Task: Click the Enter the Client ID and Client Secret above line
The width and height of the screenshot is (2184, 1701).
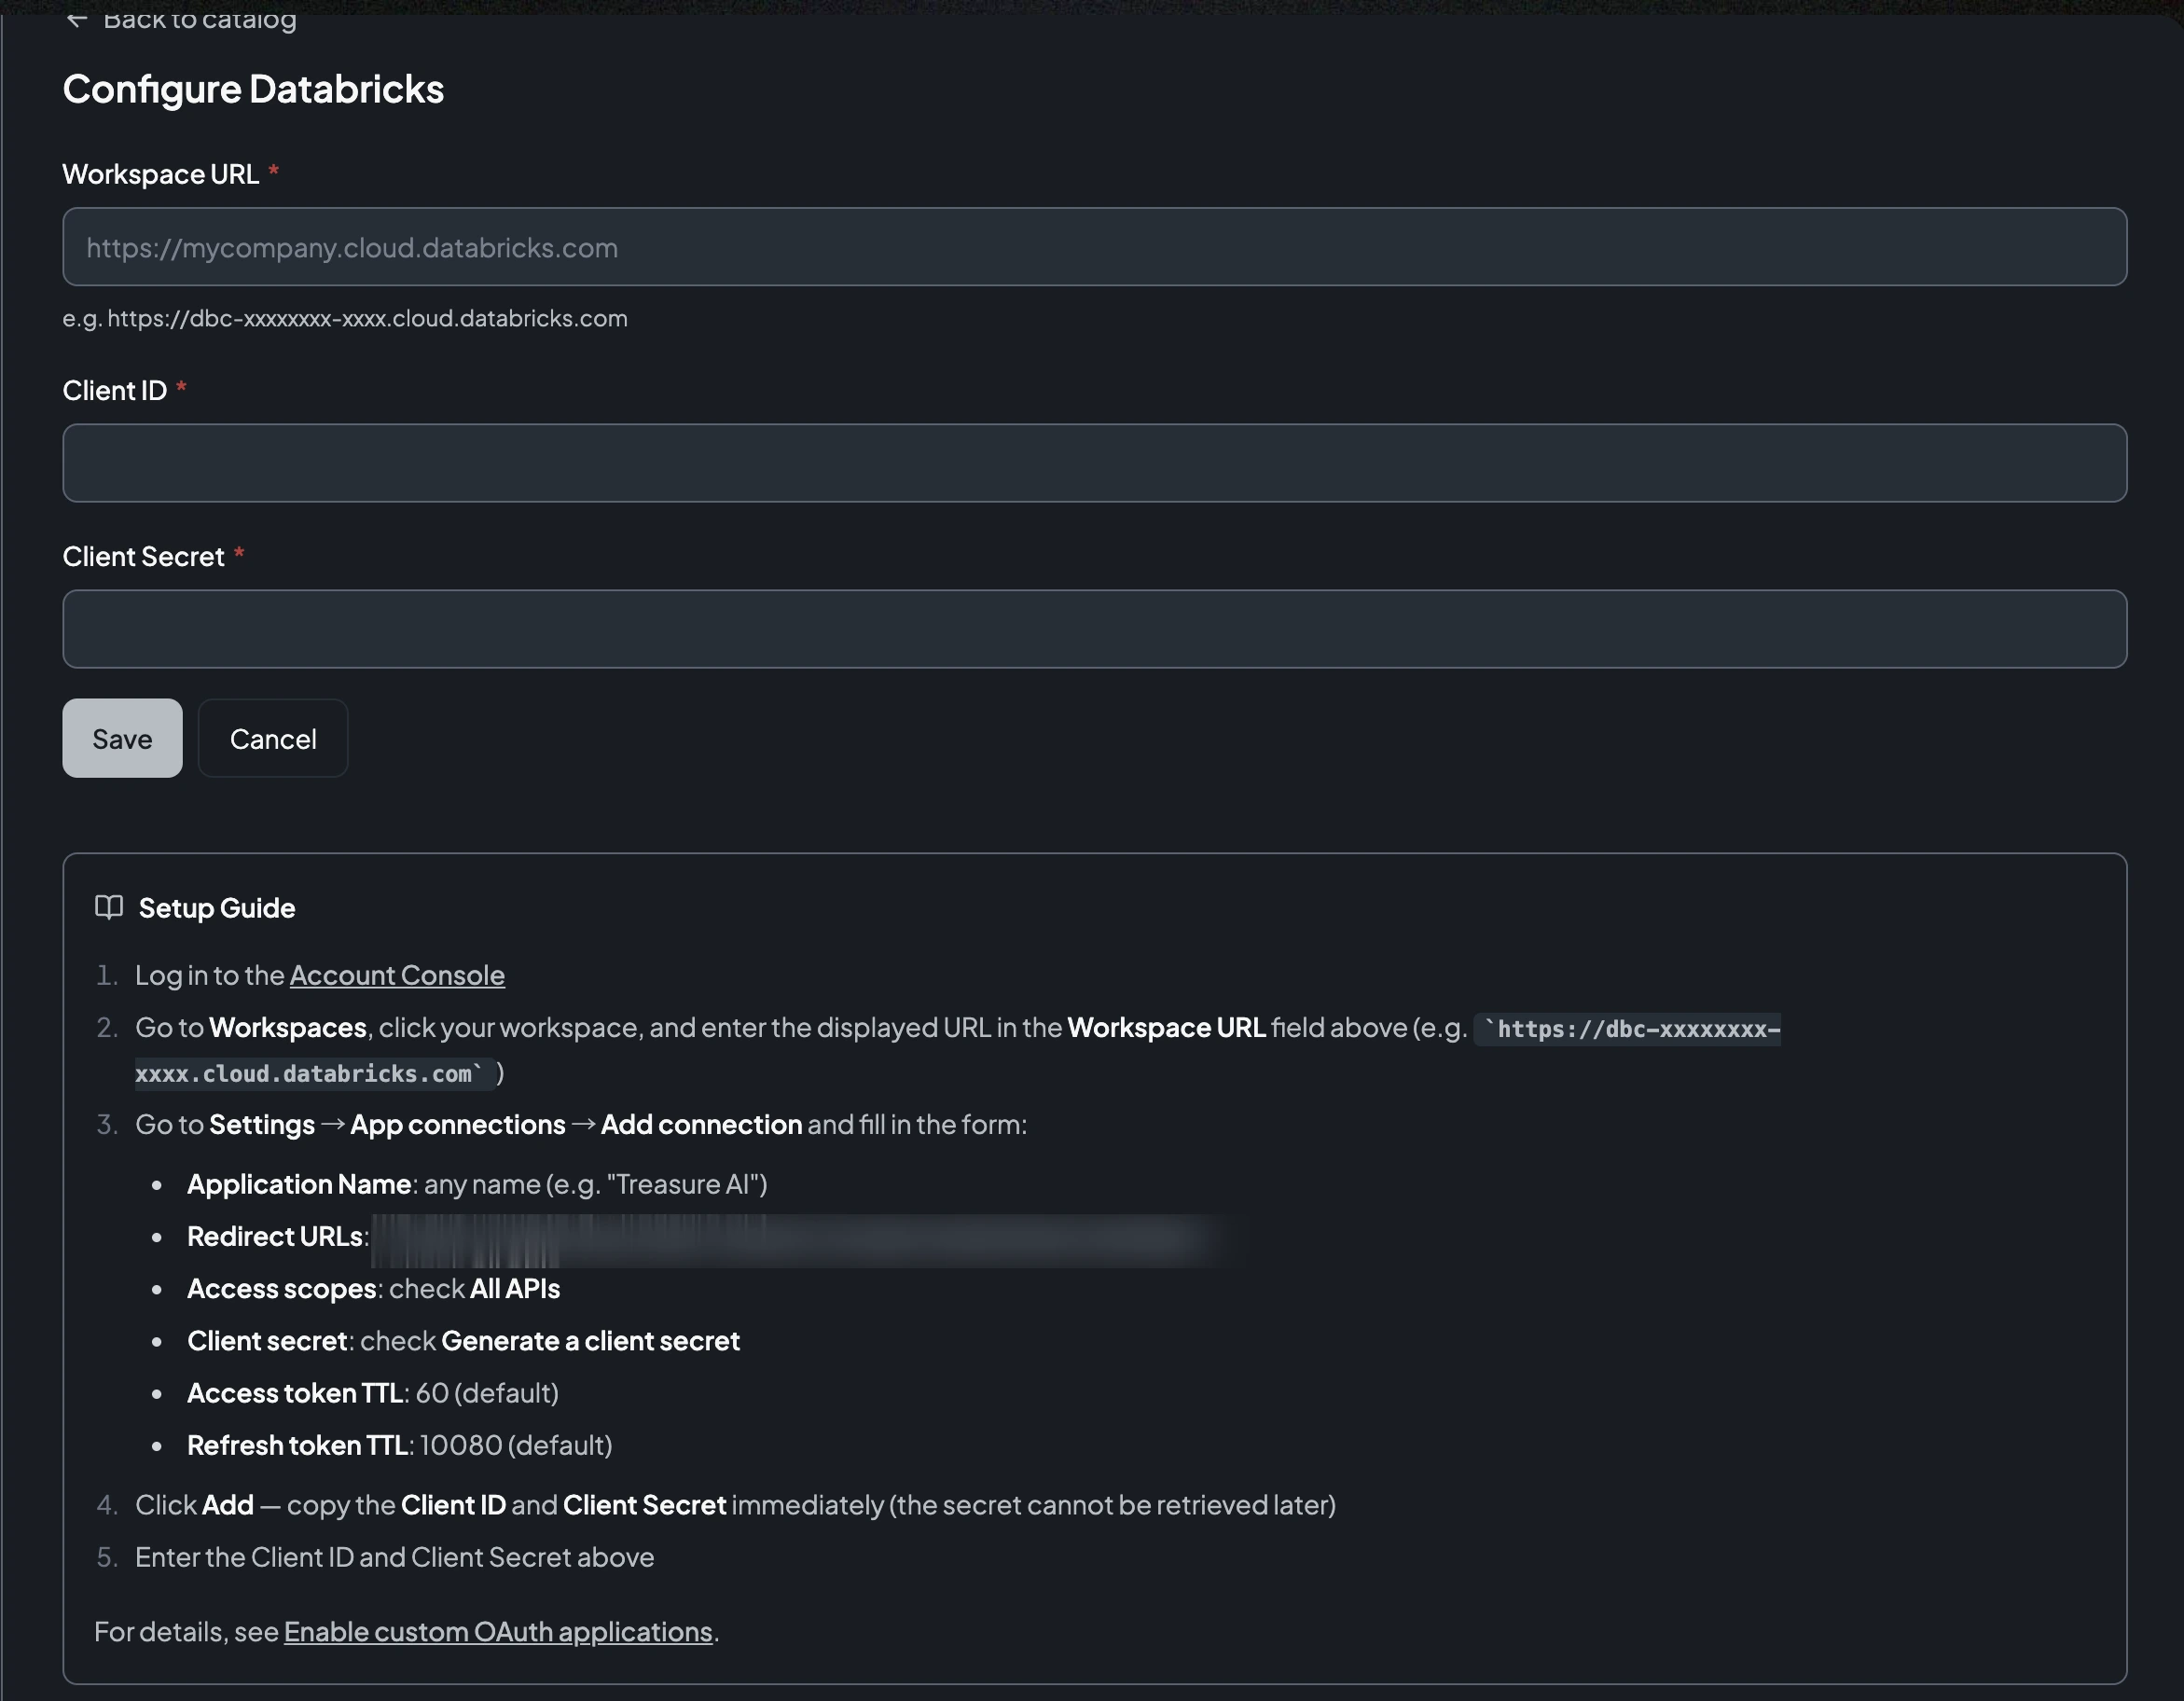Action: 394,1556
